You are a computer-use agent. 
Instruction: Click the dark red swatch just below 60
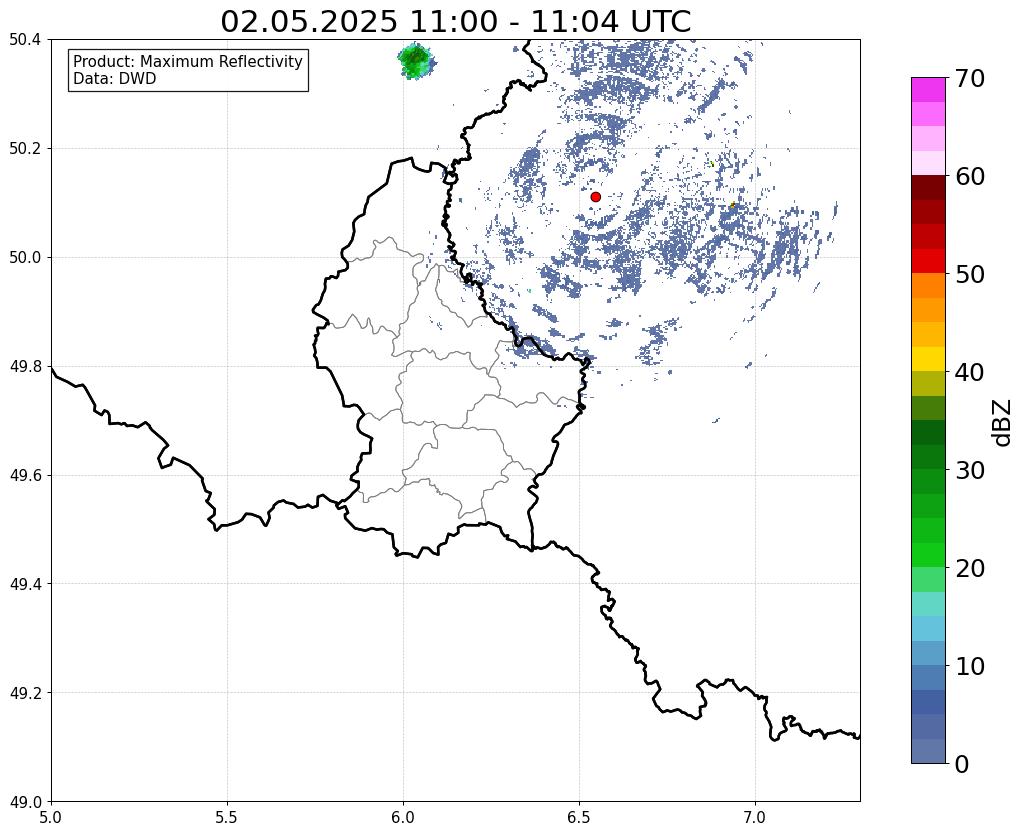coord(928,187)
